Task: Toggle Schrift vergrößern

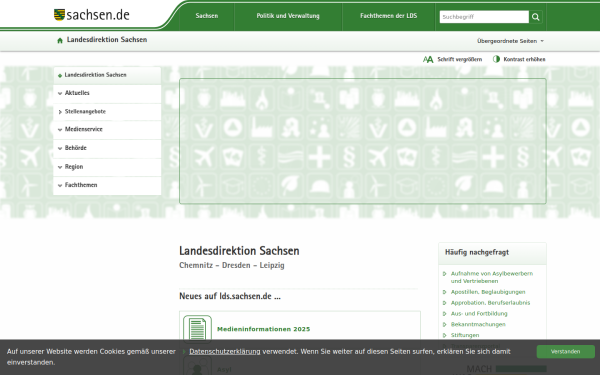Action: [x=452, y=59]
